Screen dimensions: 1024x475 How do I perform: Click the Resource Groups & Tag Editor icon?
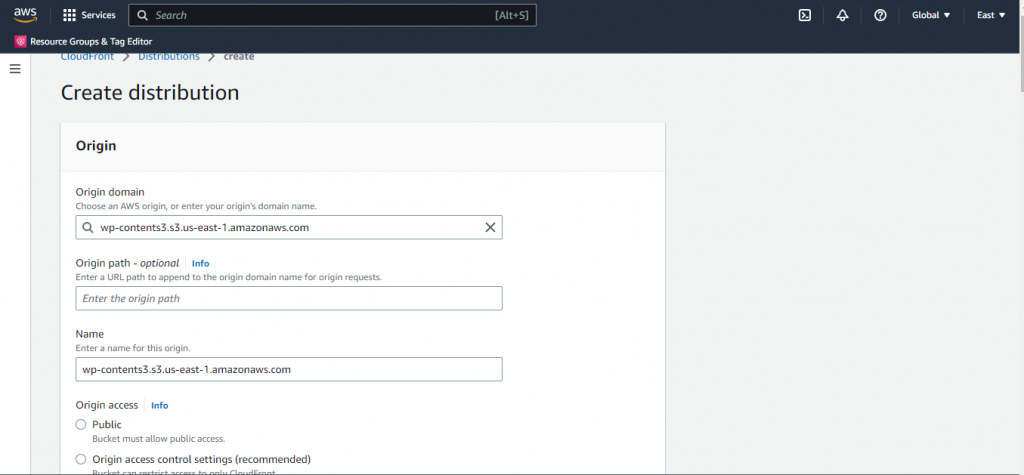(20, 41)
